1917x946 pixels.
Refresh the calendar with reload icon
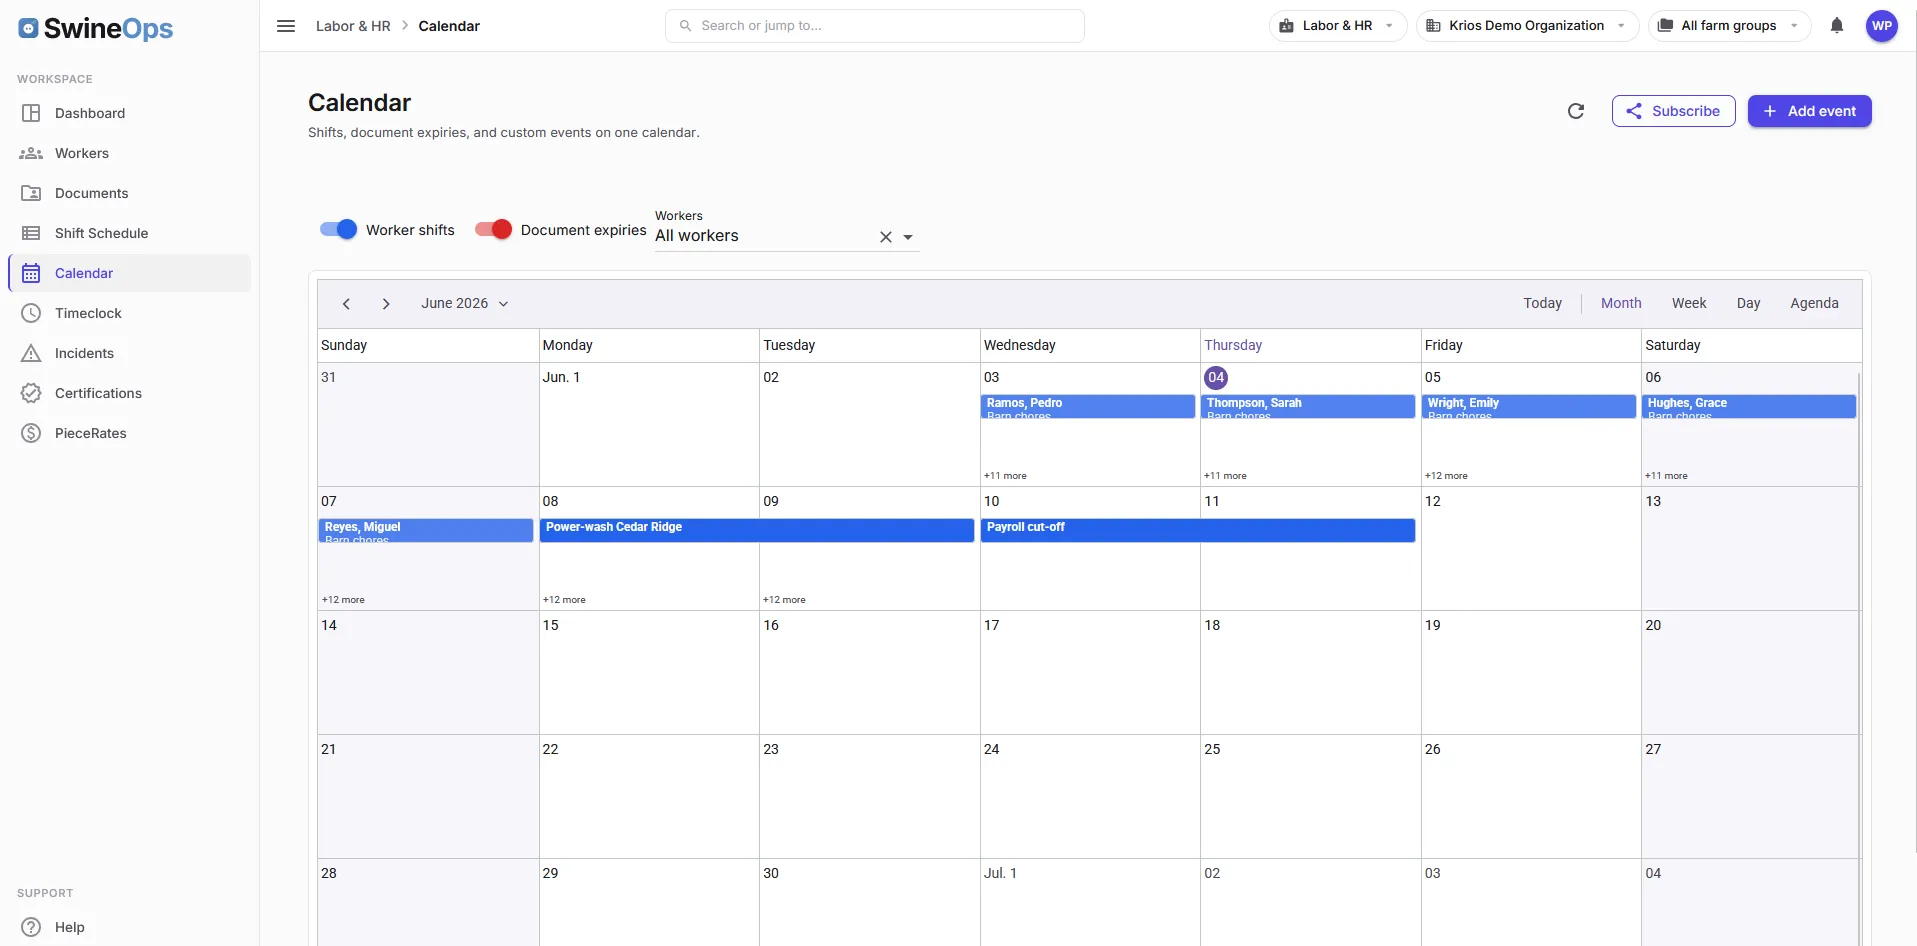click(1576, 111)
